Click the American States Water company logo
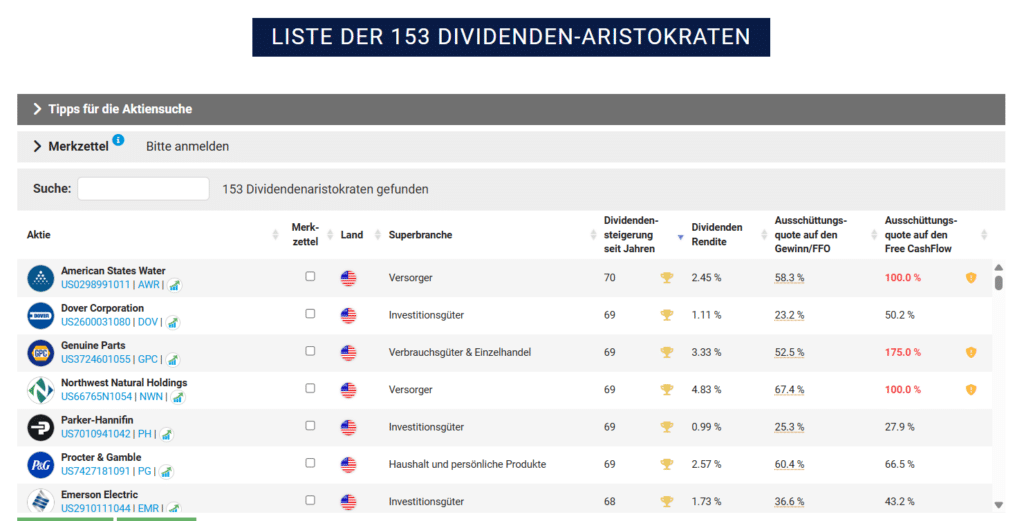The width and height of the screenshot is (1024, 521). point(40,278)
